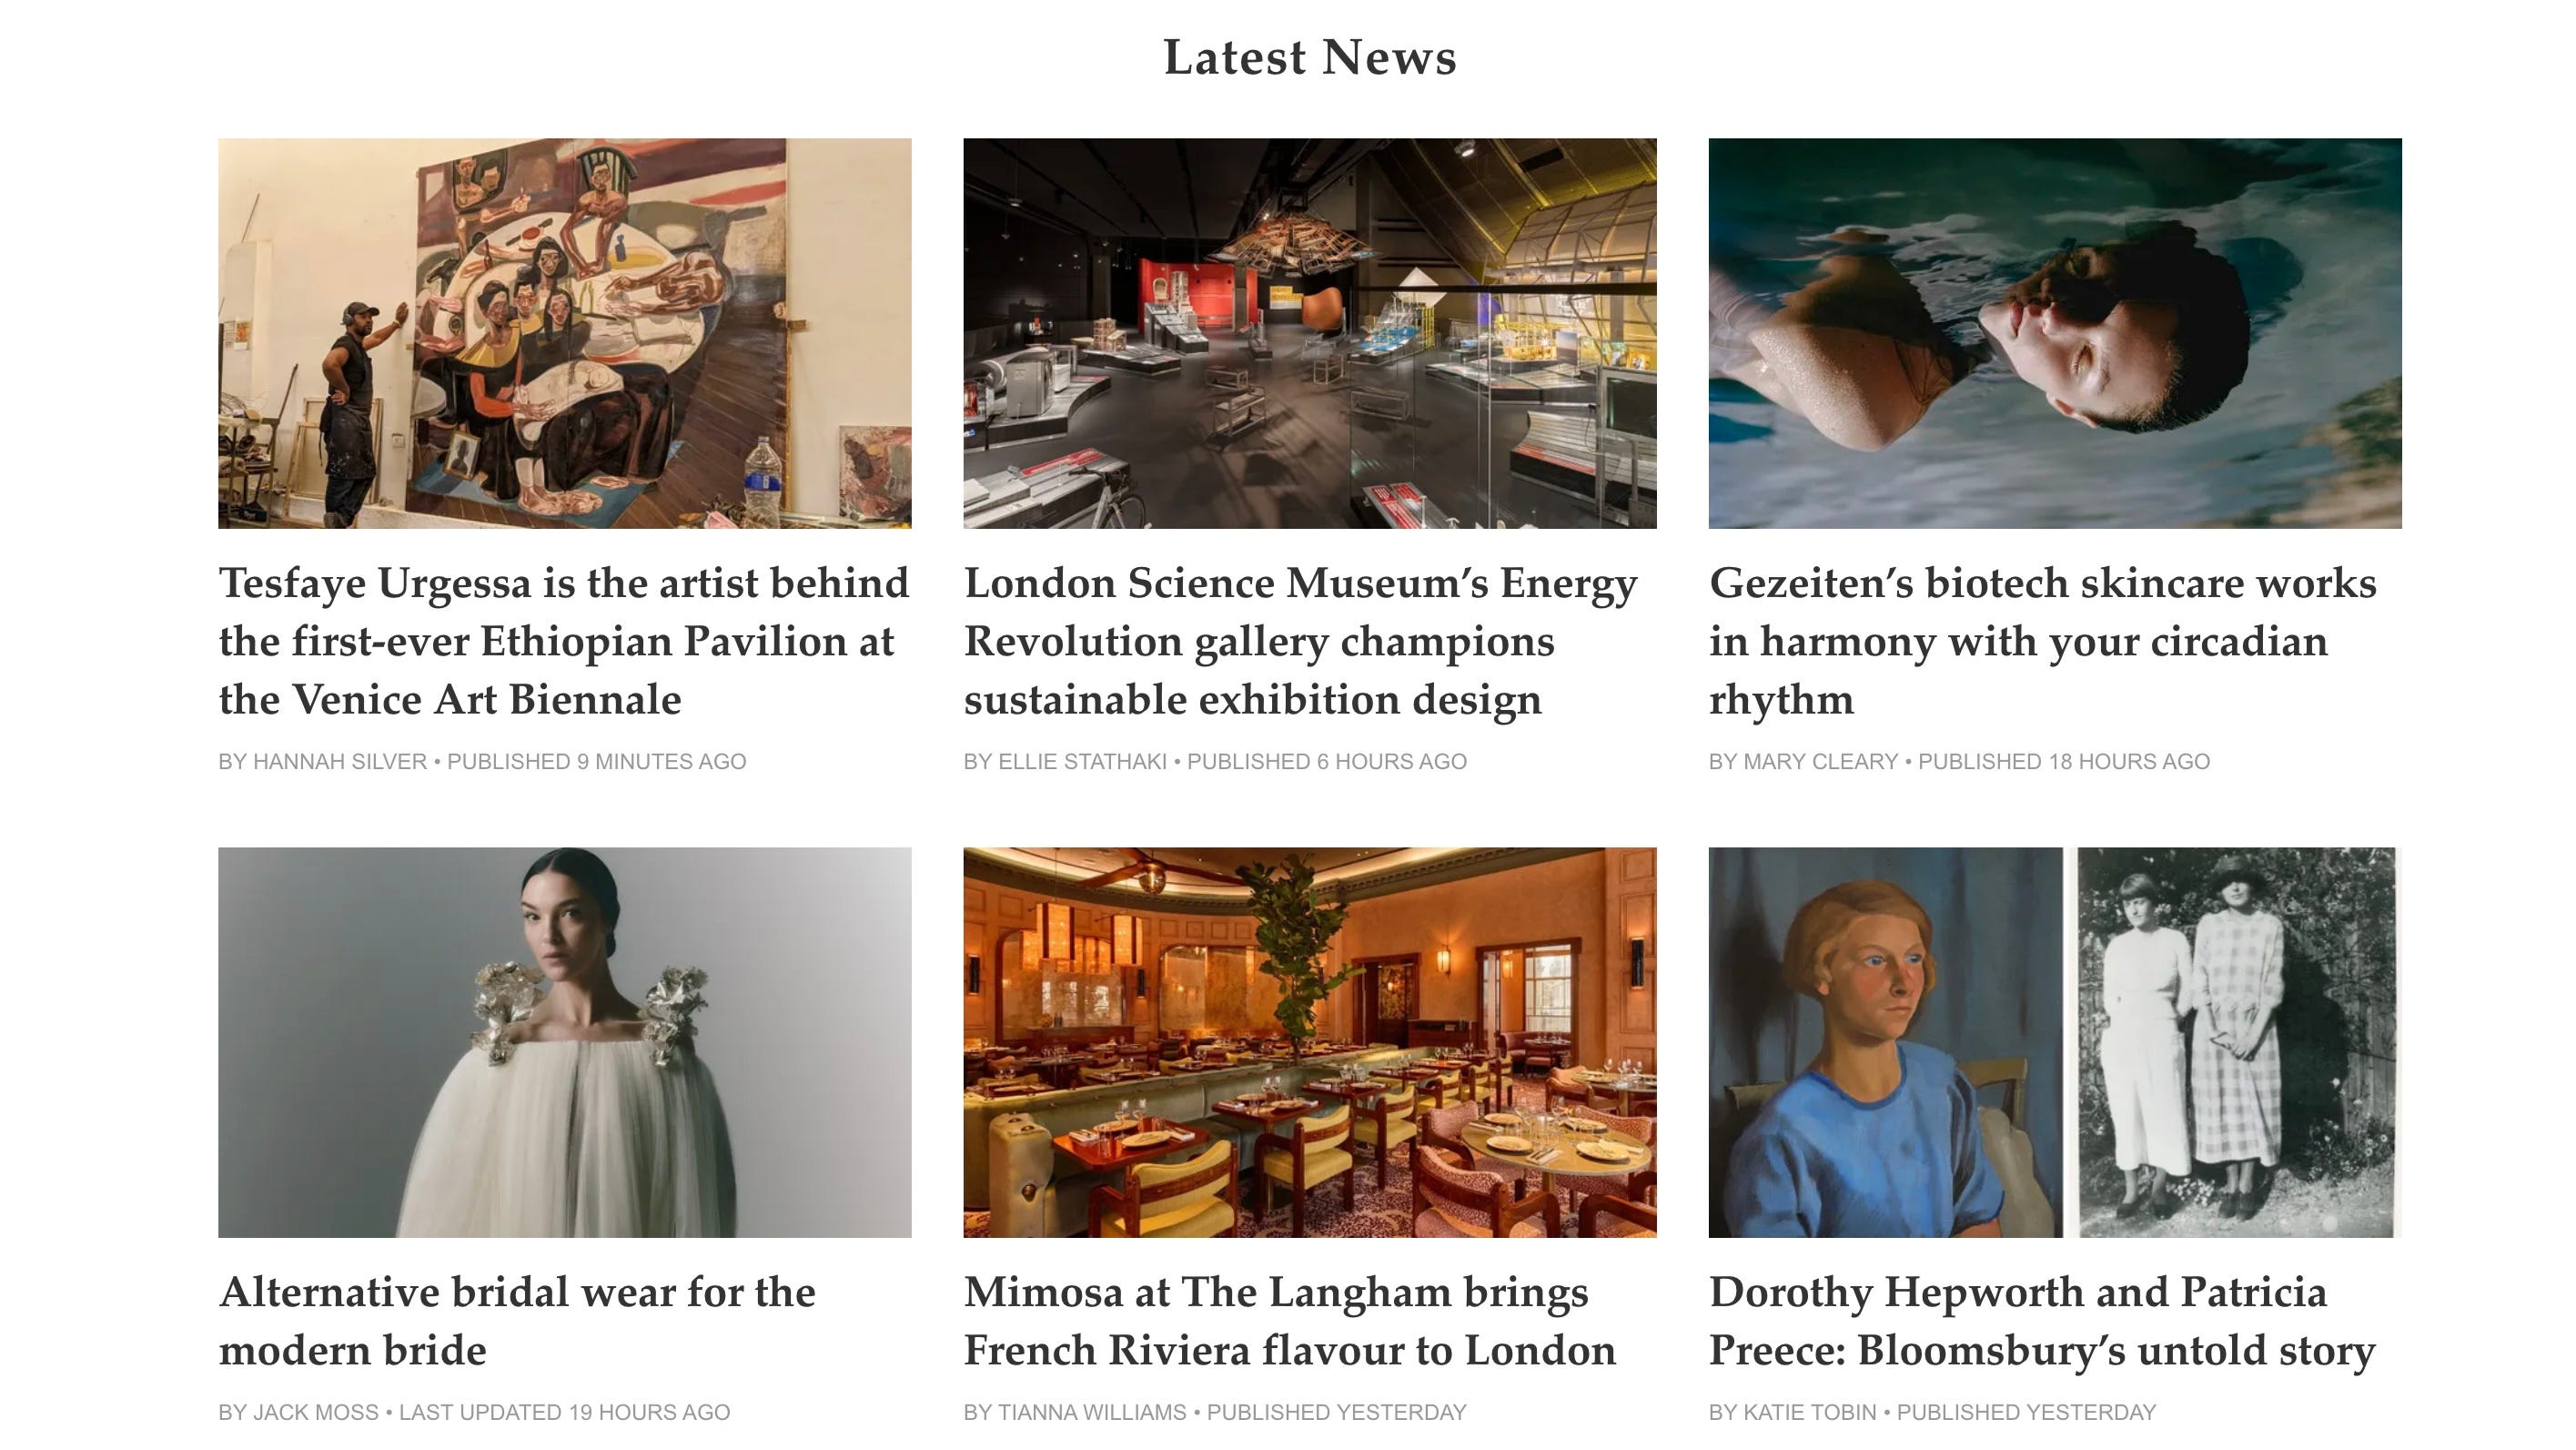Image resolution: width=2576 pixels, height=1450 pixels.
Task: Open the Mimosa at The Langham headline
Action: (1289, 1321)
